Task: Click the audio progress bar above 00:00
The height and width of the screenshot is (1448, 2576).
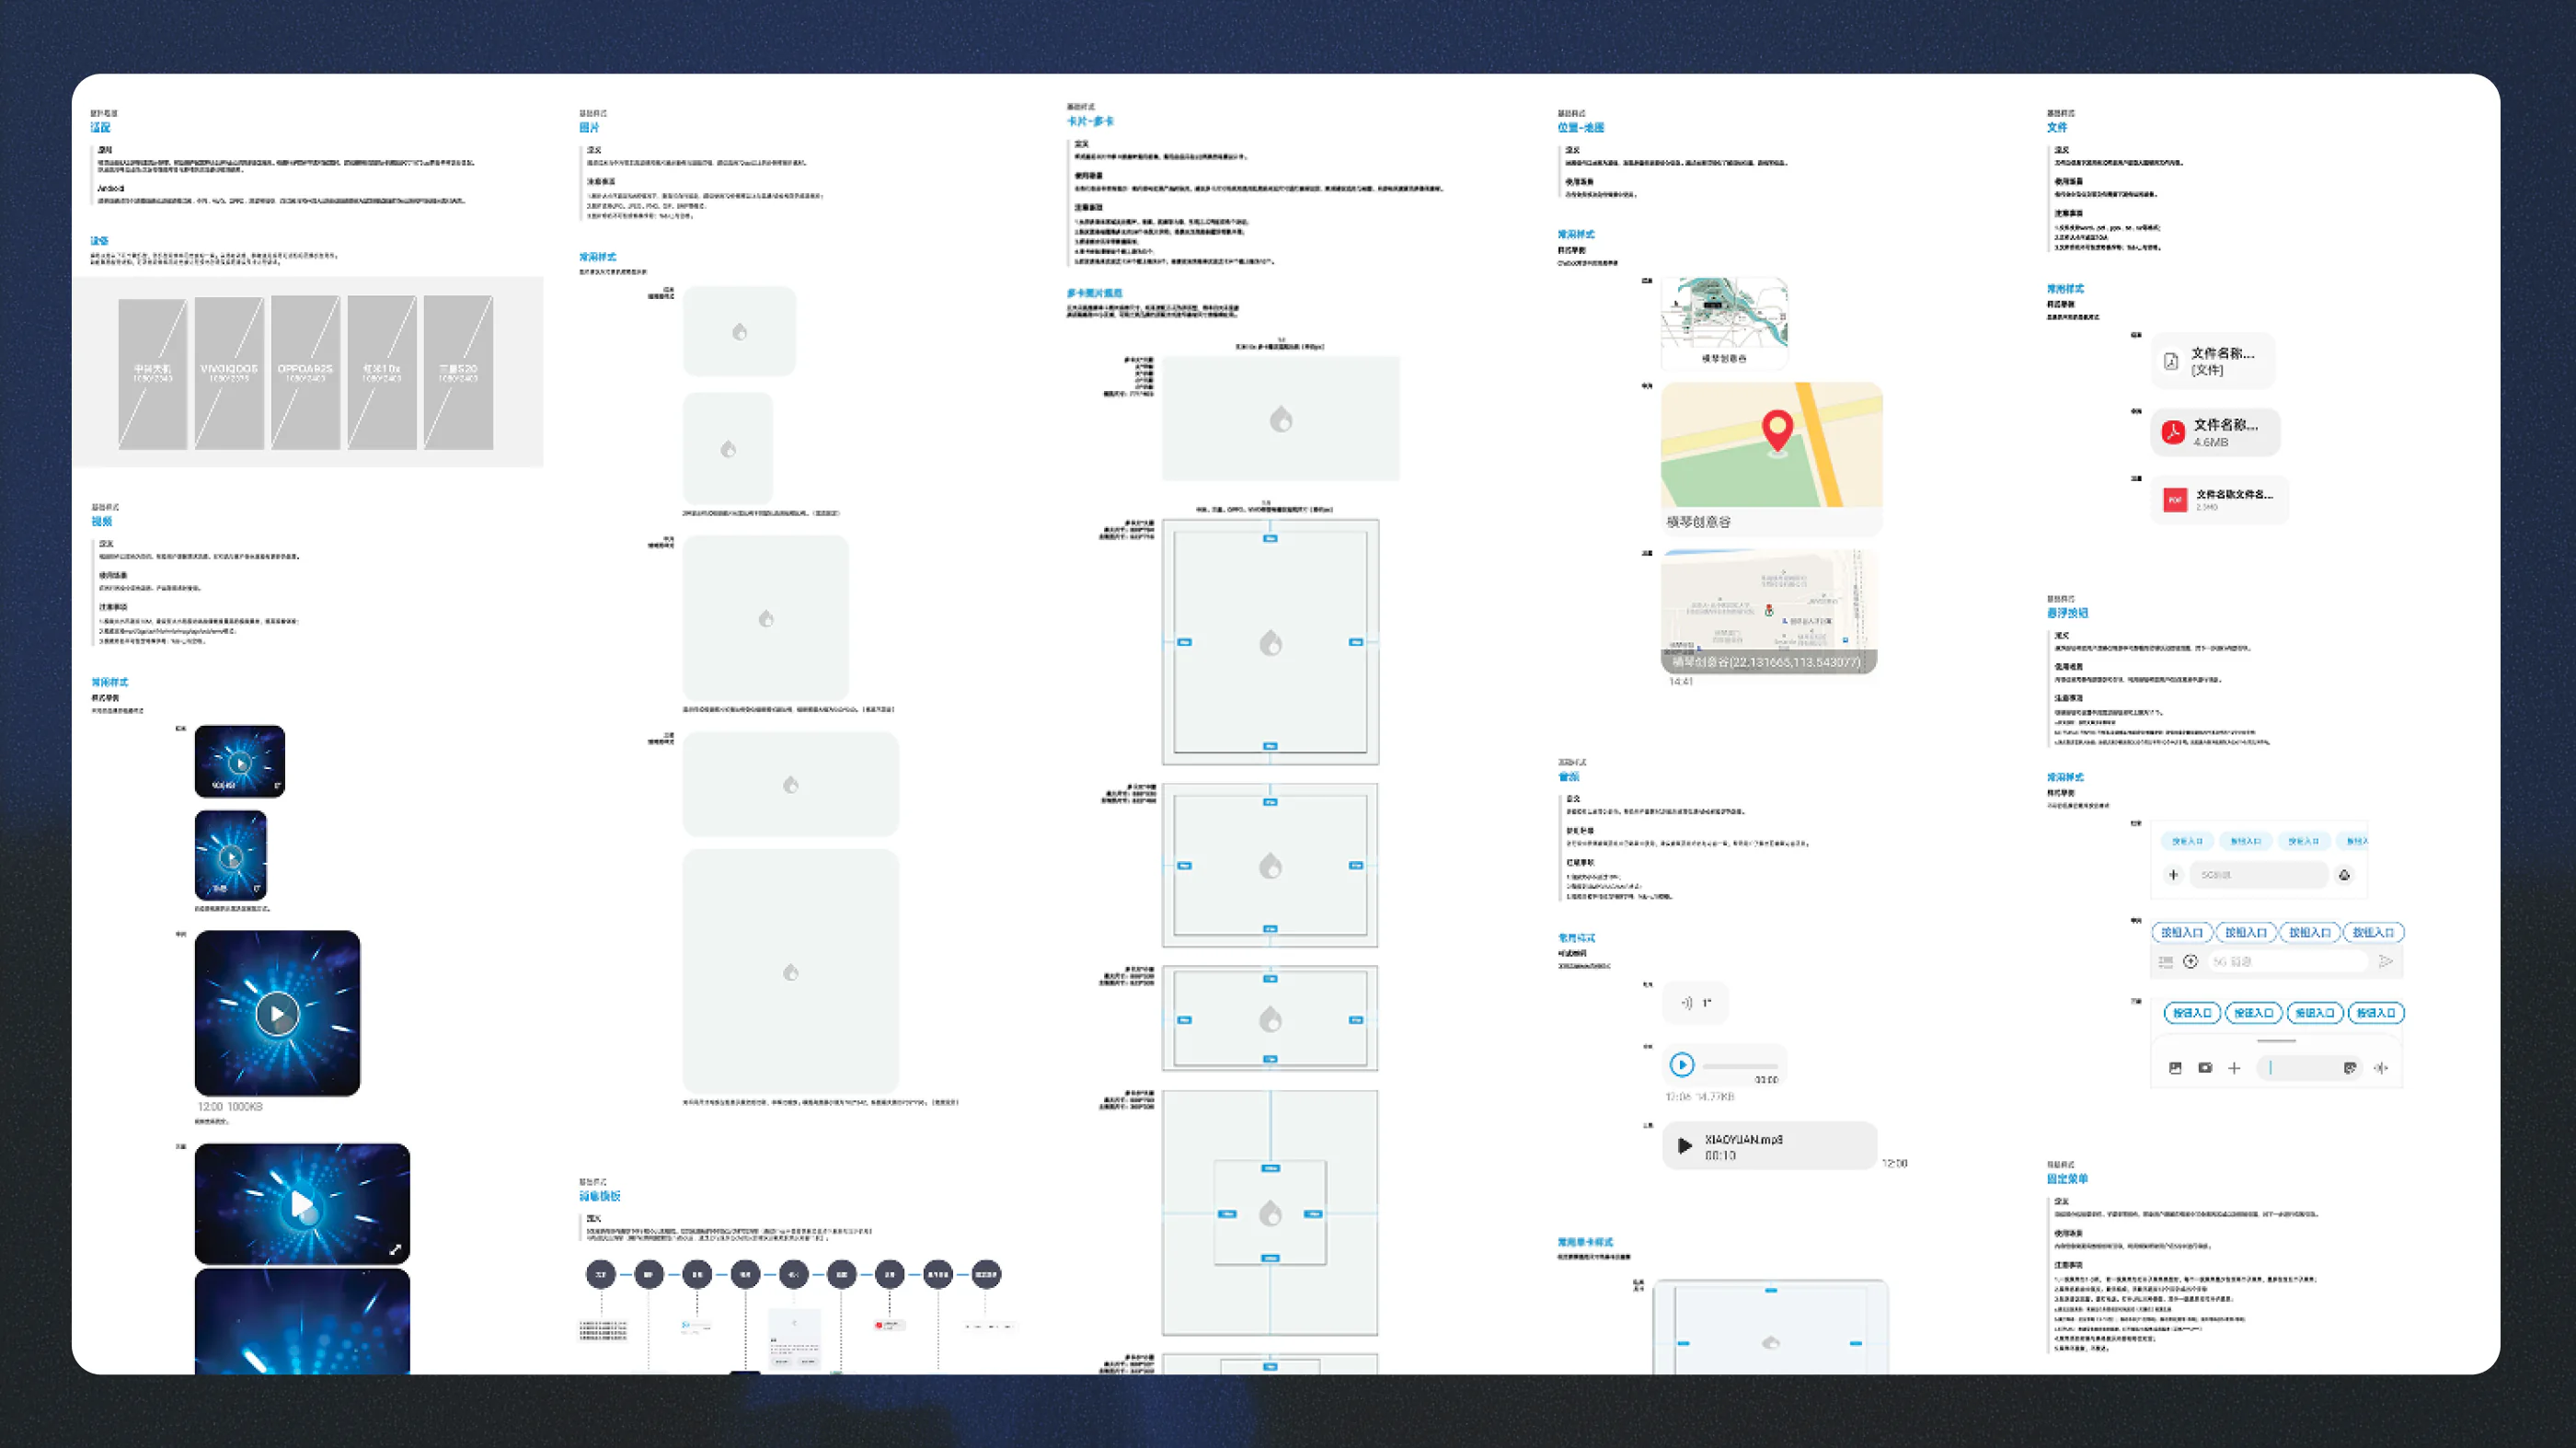Action: click(1741, 1066)
